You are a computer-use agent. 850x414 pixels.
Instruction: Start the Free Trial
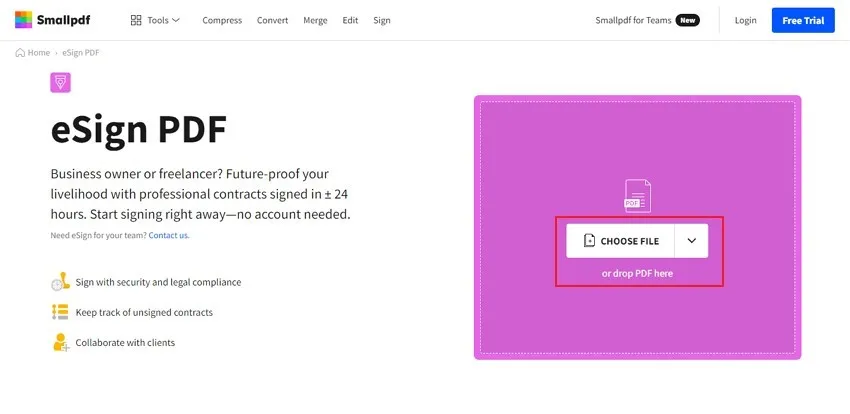pos(803,20)
